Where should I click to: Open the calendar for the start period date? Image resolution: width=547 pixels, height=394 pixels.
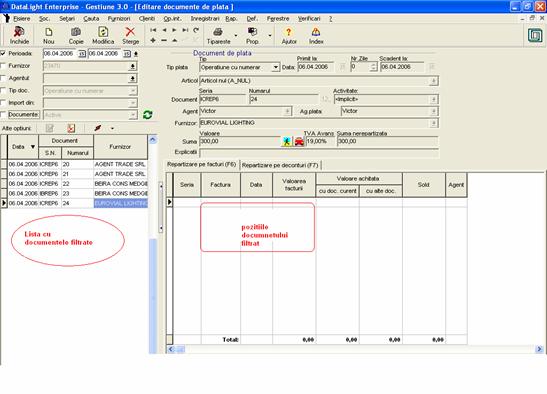(82, 54)
